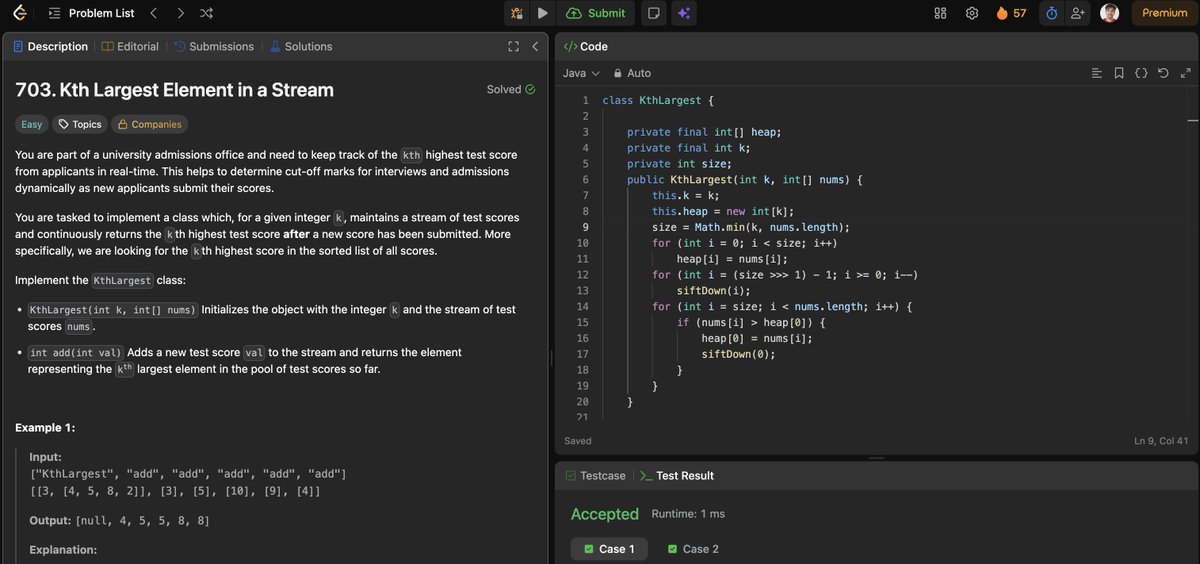Click the invite user icon
This screenshot has height=564, width=1200.
click(x=1077, y=13)
